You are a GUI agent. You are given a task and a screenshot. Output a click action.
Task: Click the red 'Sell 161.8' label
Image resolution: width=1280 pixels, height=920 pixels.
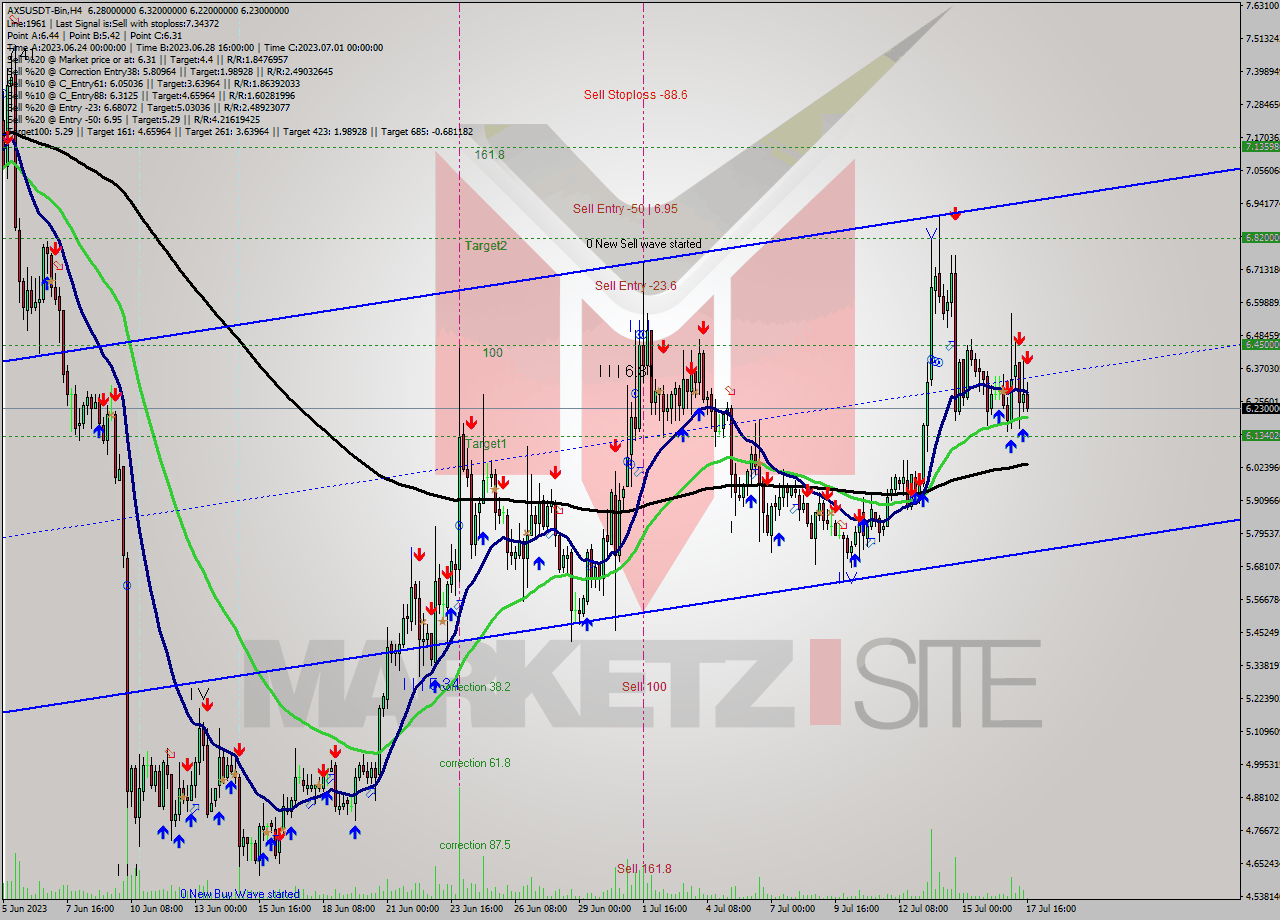644,869
